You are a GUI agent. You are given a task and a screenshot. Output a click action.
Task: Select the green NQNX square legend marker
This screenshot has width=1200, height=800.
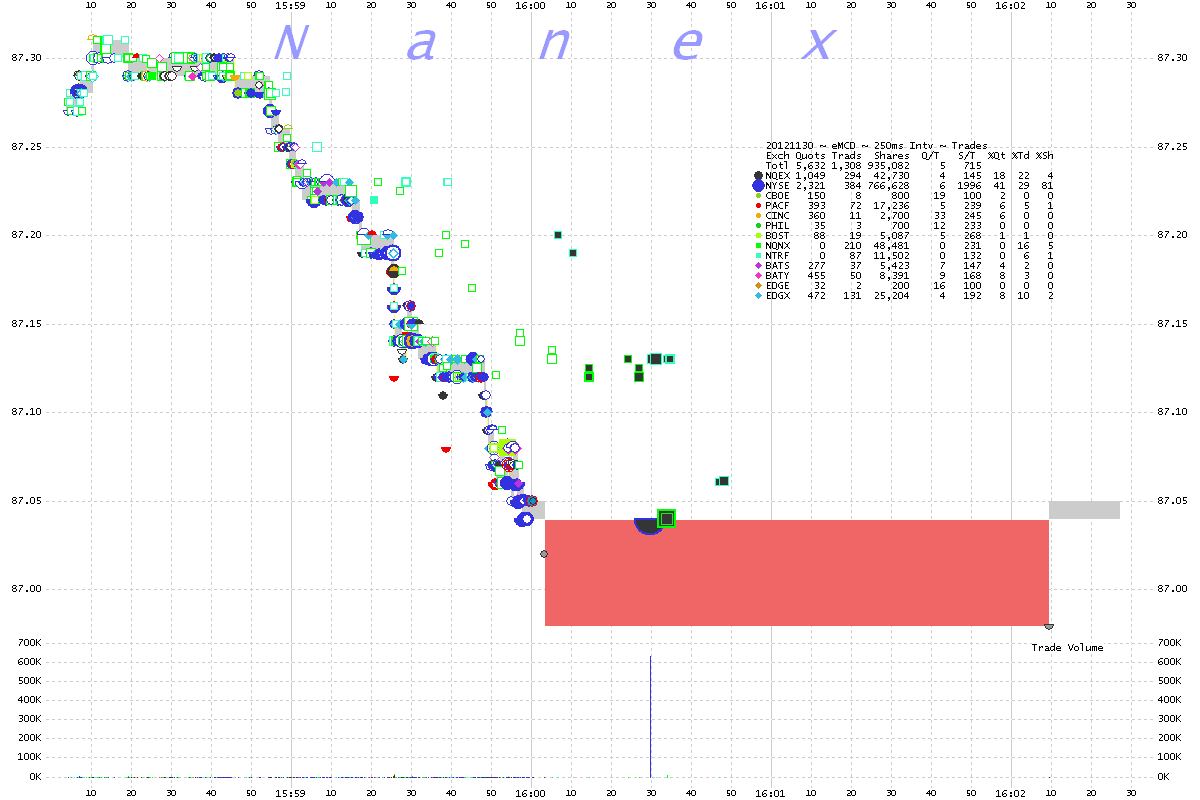[x=758, y=246]
